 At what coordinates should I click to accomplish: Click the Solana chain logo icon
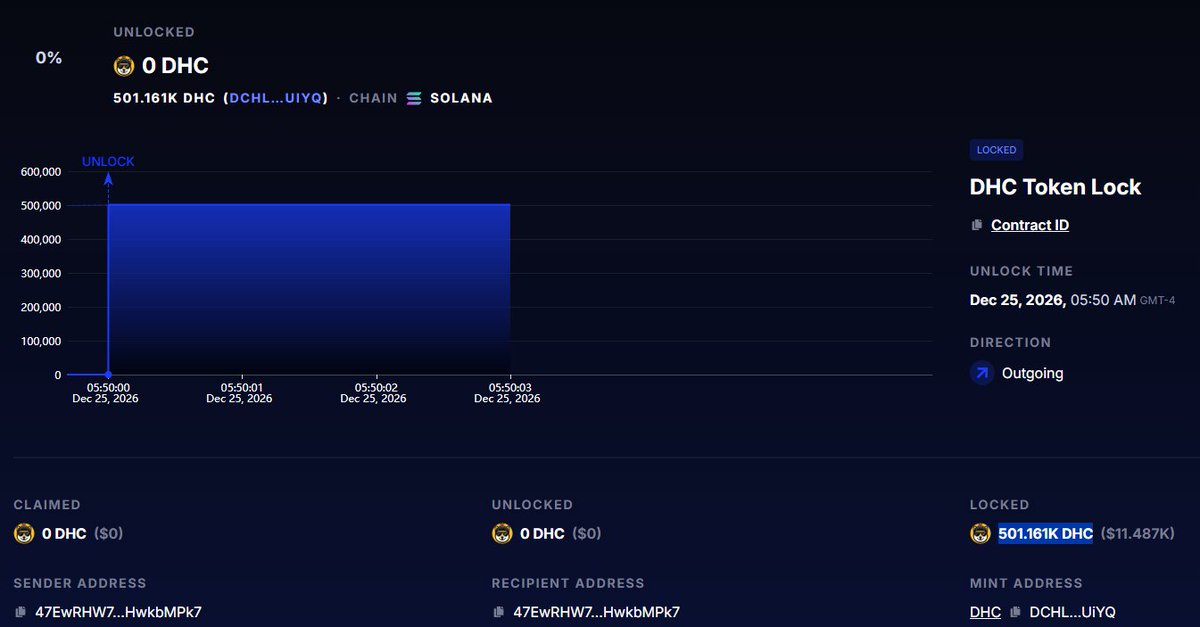(414, 98)
